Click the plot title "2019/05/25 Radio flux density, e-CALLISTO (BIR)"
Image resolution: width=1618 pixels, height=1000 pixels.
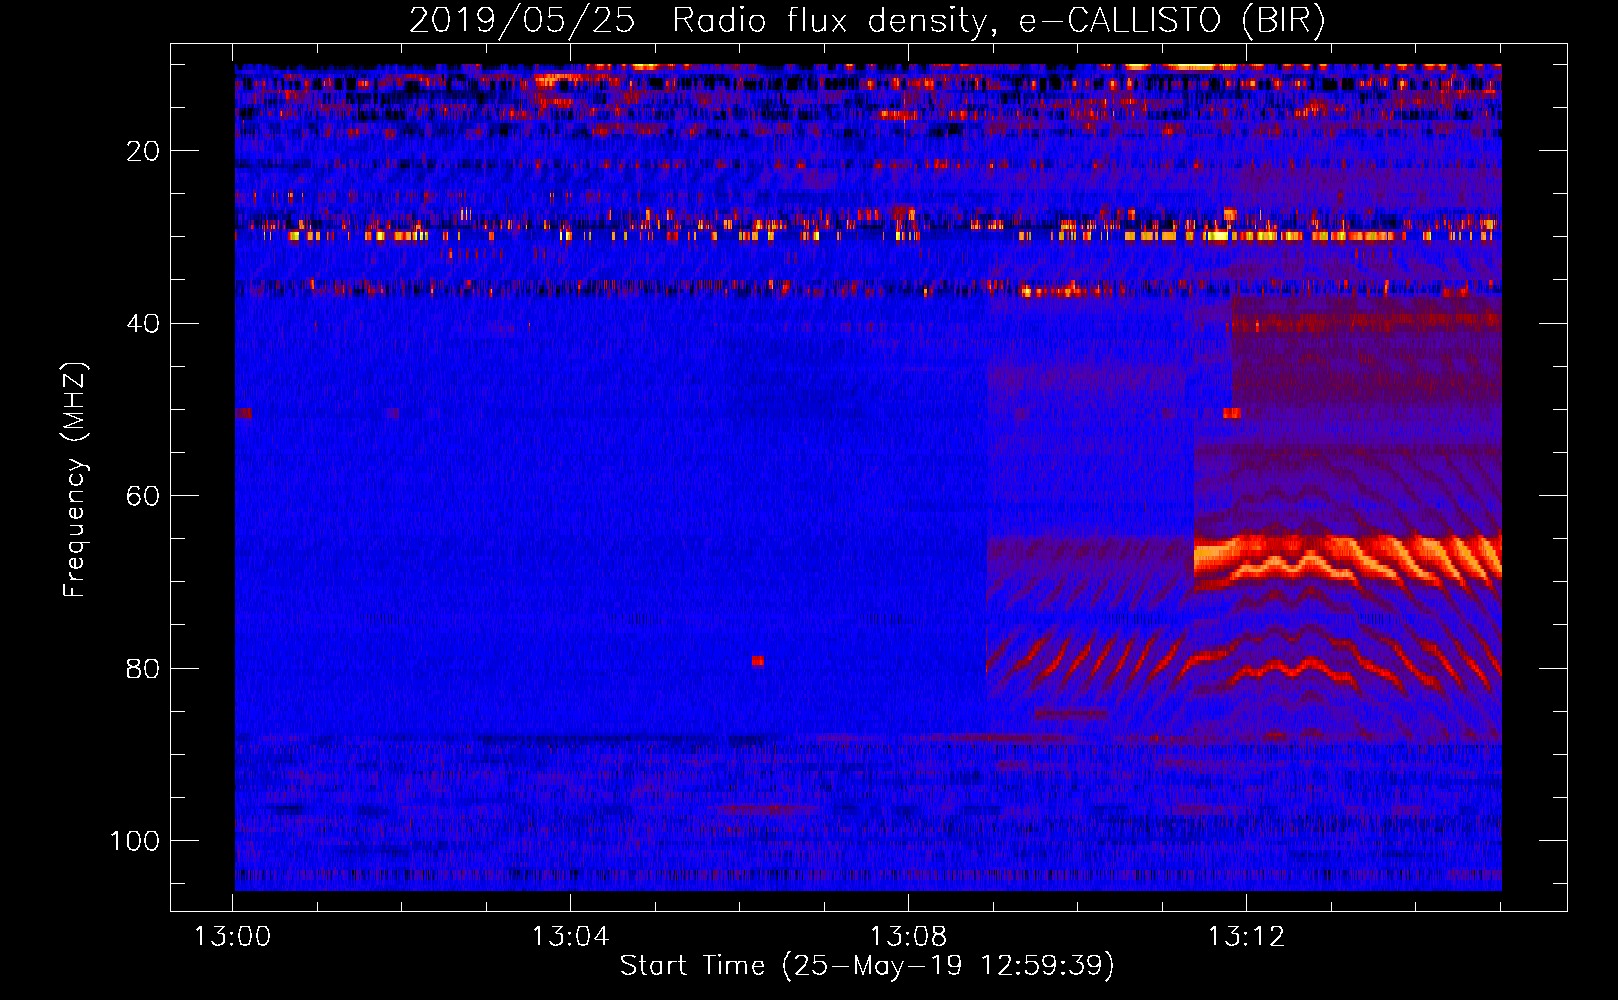click(x=867, y=21)
